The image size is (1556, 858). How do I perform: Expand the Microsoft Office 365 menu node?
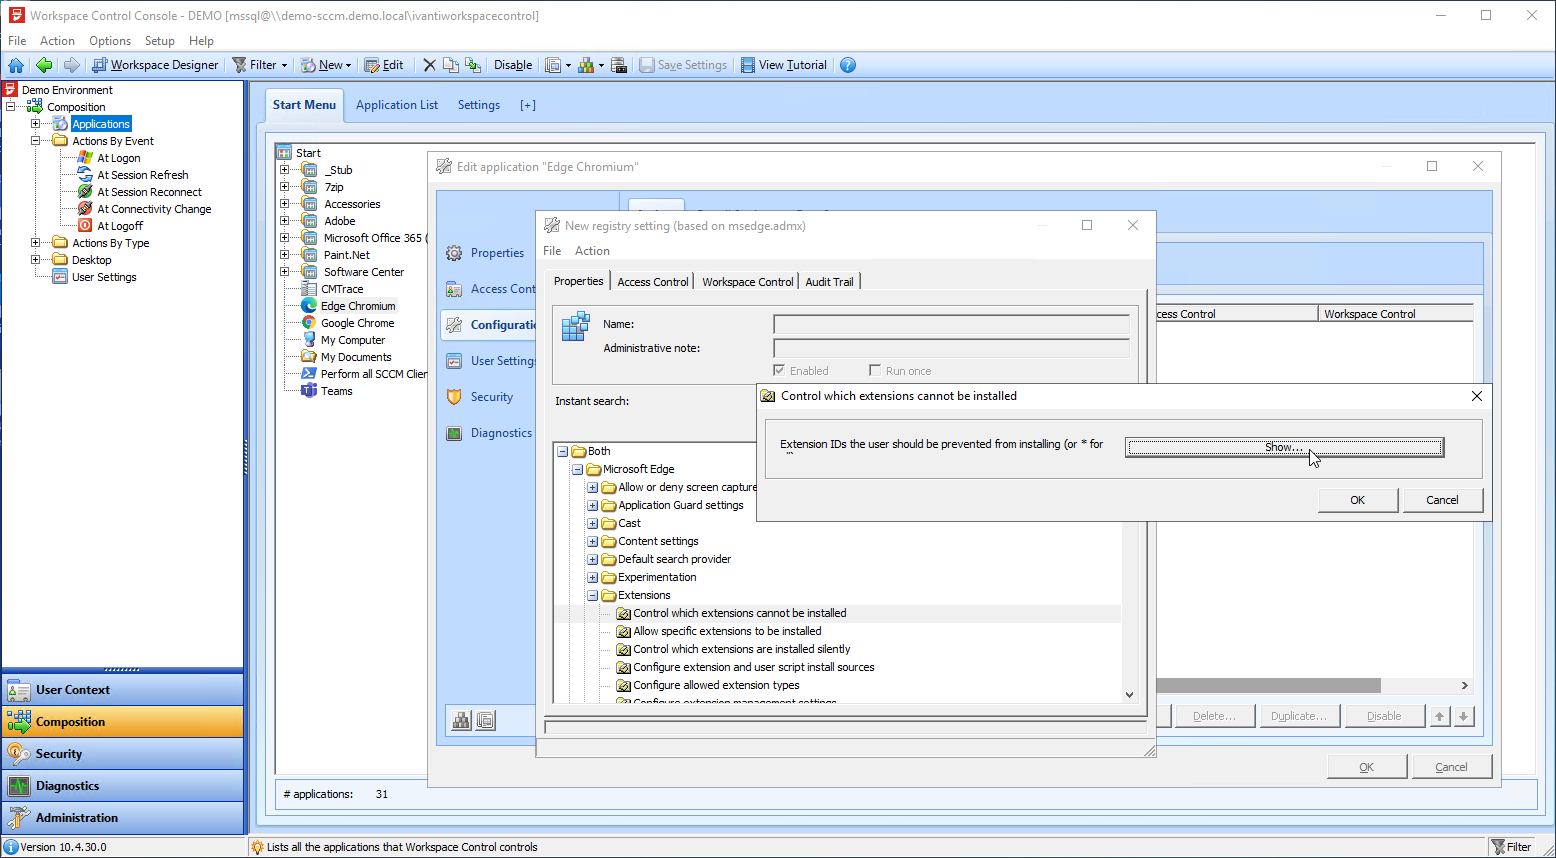click(285, 238)
